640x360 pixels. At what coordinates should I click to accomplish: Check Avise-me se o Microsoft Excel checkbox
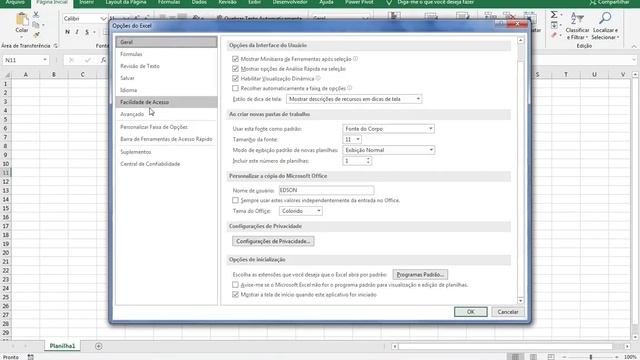[235, 285]
